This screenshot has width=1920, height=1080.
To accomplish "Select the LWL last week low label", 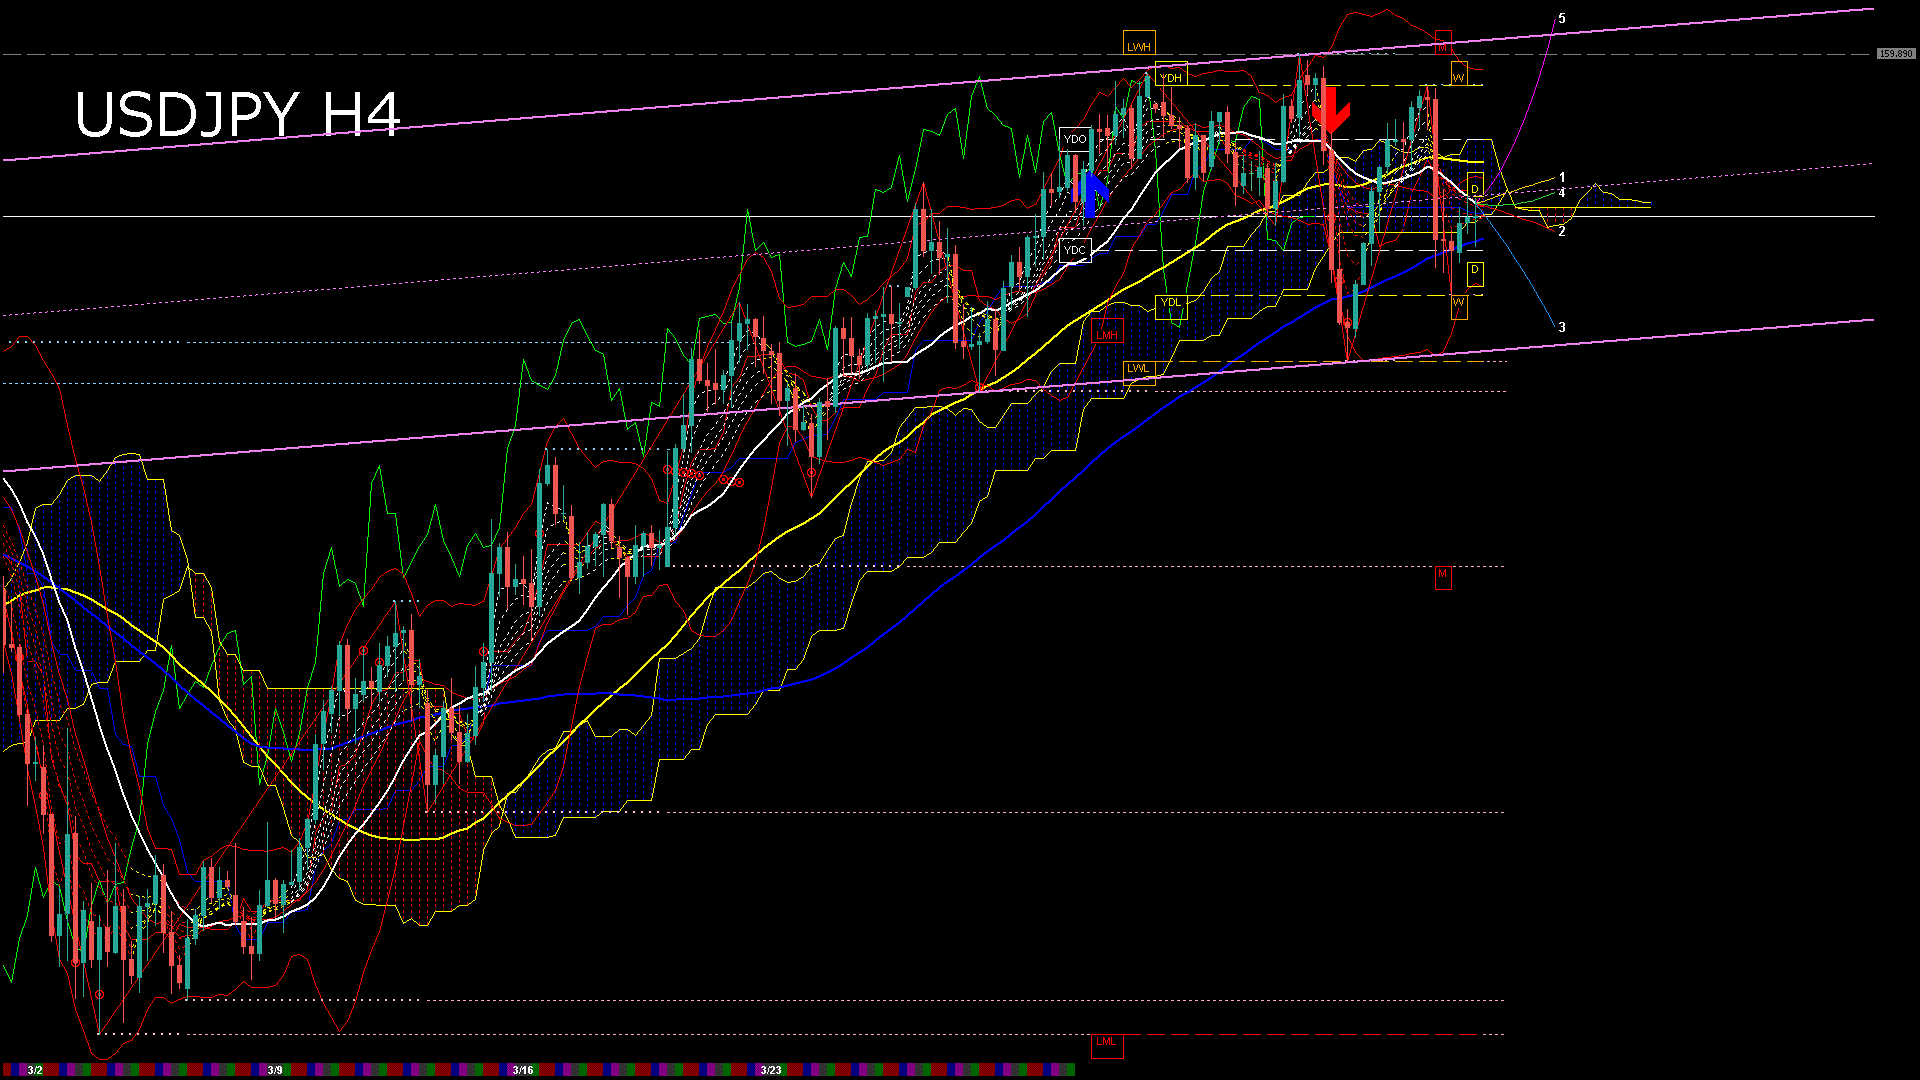I will click(1138, 369).
